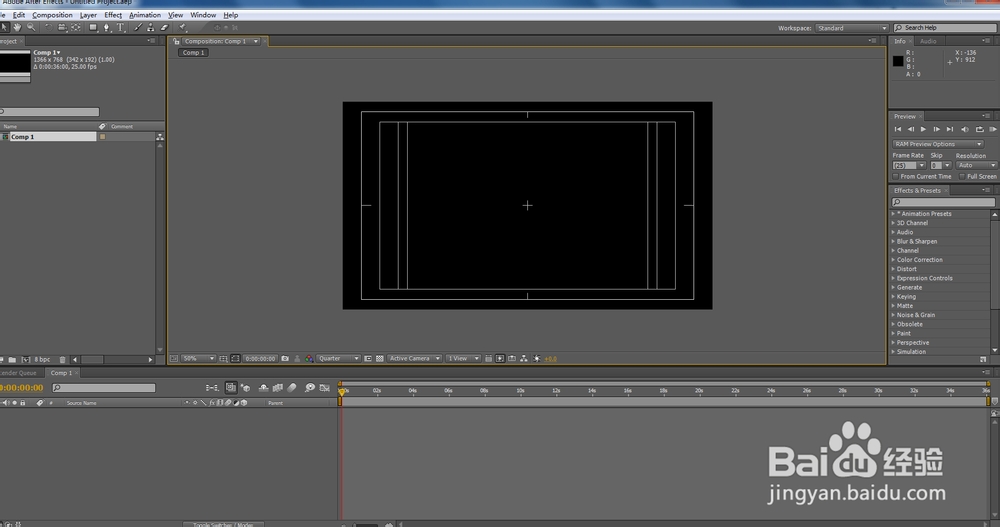Open the Effect menu
1000x527 pixels.
click(113, 15)
